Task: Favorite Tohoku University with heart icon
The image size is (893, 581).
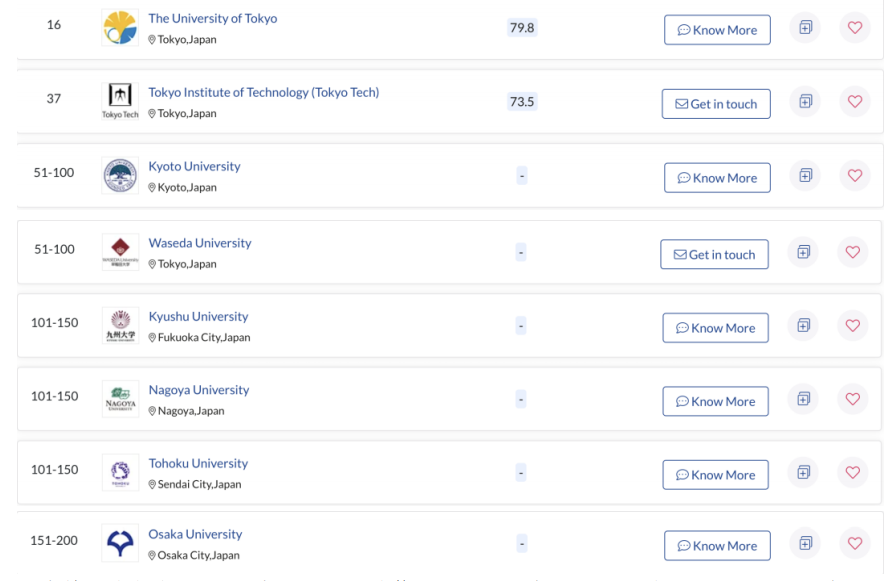Action: point(853,472)
